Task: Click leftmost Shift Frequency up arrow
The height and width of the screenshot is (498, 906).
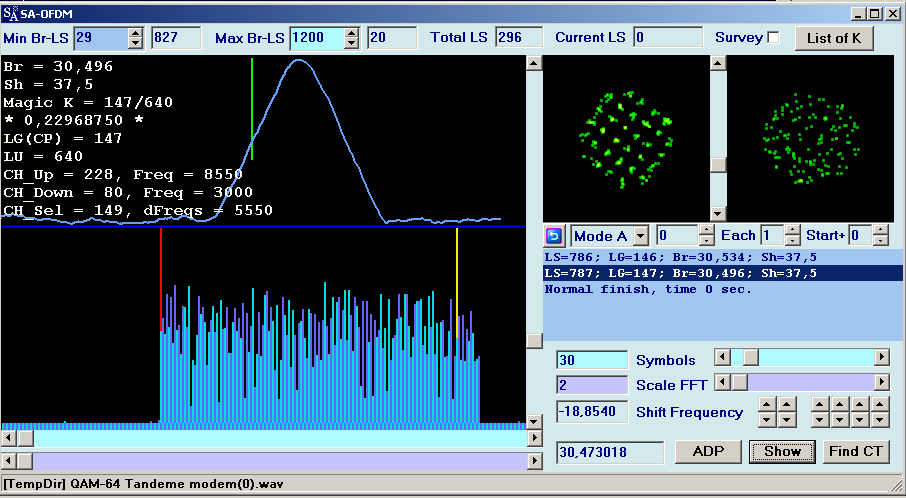Action: [766, 404]
